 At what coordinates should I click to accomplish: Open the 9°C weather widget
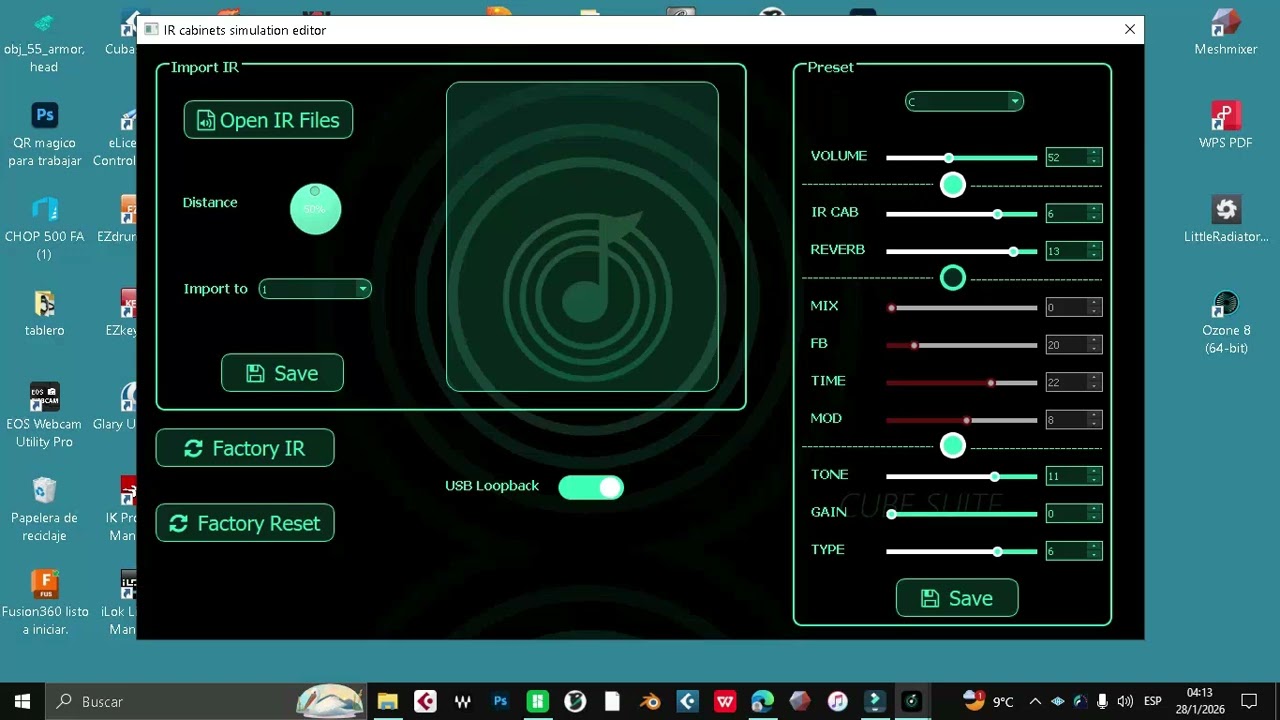click(x=989, y=701)
